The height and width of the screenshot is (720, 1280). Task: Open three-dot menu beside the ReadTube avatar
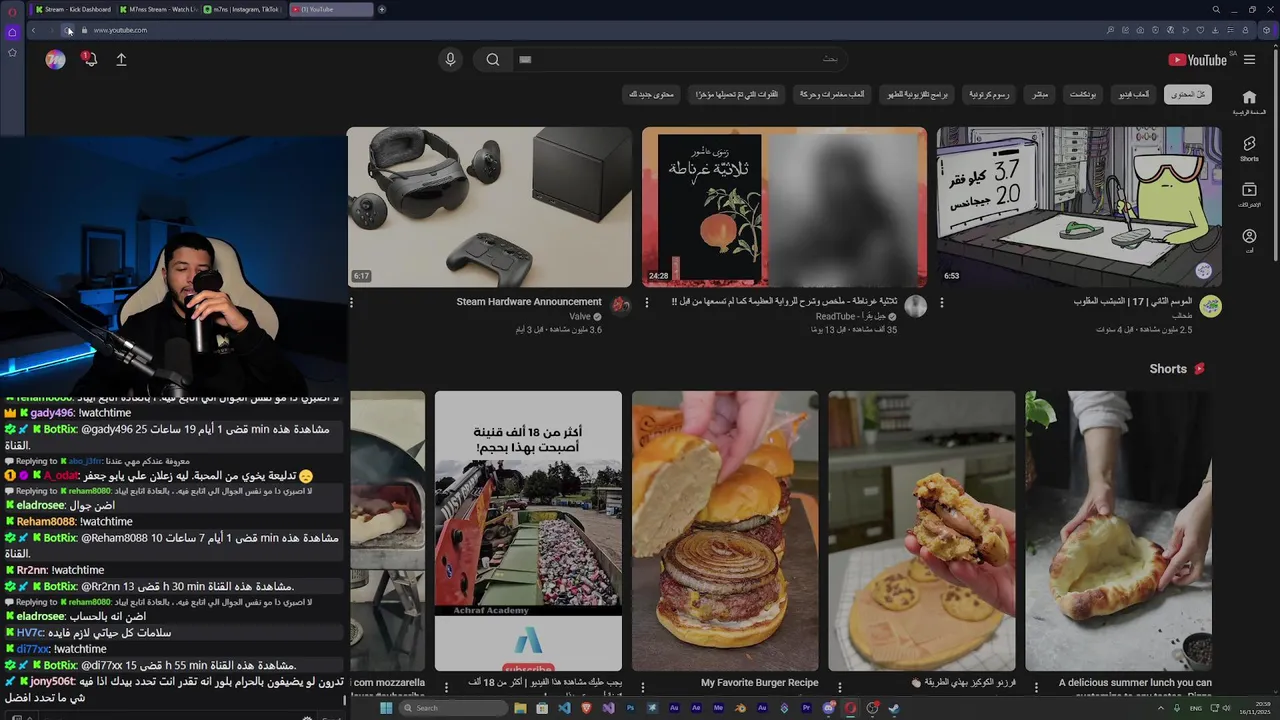(x=941, y=302)
